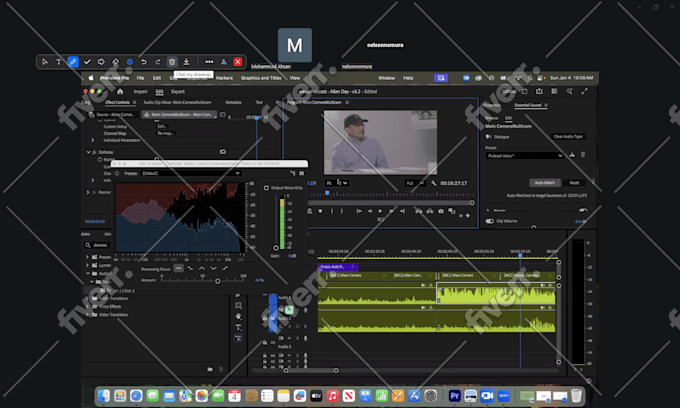Viewport: 680px width, 408px height.
Task: Open the Podcast Voice preset dropdown
Action: 524,155
